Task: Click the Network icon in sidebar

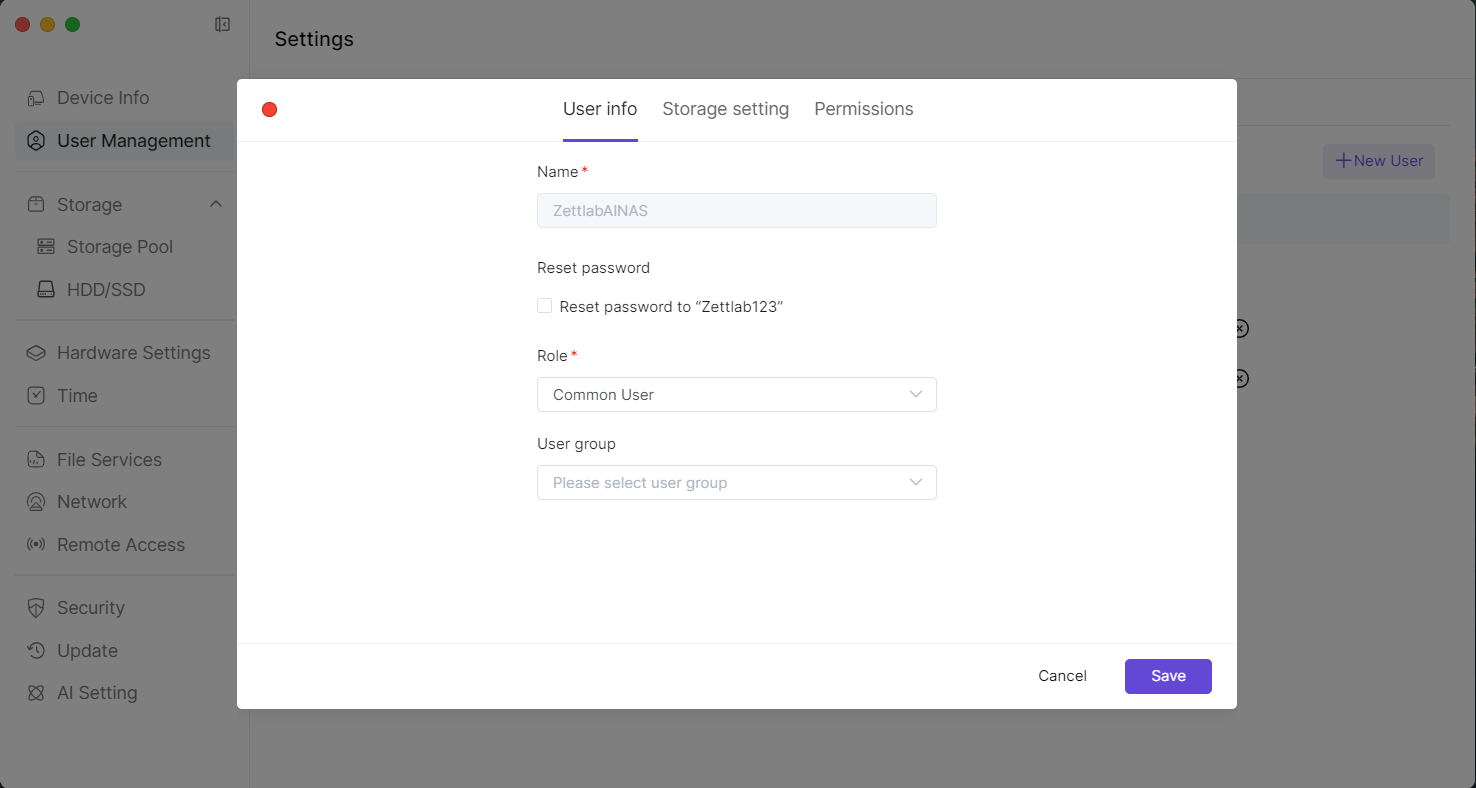Action: point(36,502)
